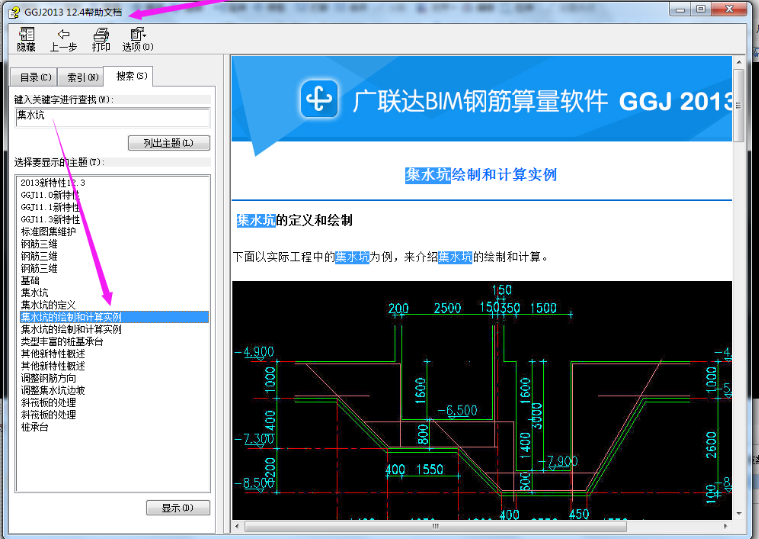Open the 选项(O) options toolbar menu

(137, 40)
